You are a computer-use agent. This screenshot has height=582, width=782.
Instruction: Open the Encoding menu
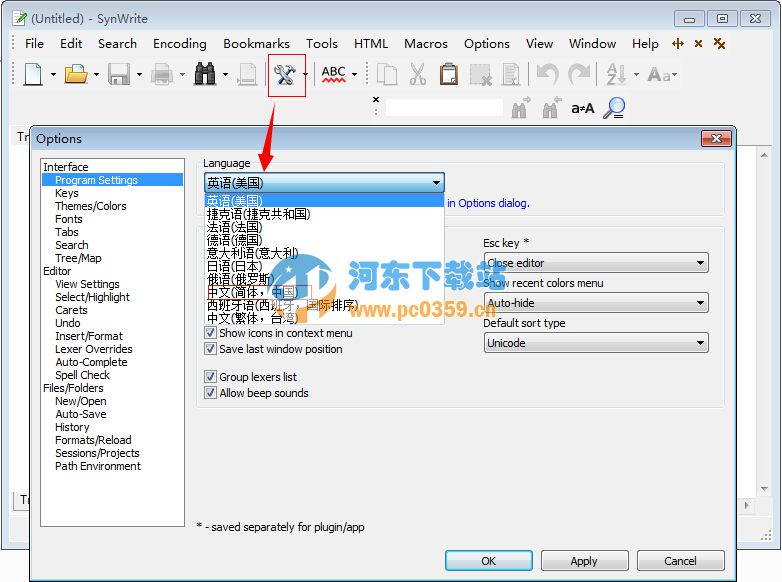coord(180,44)
